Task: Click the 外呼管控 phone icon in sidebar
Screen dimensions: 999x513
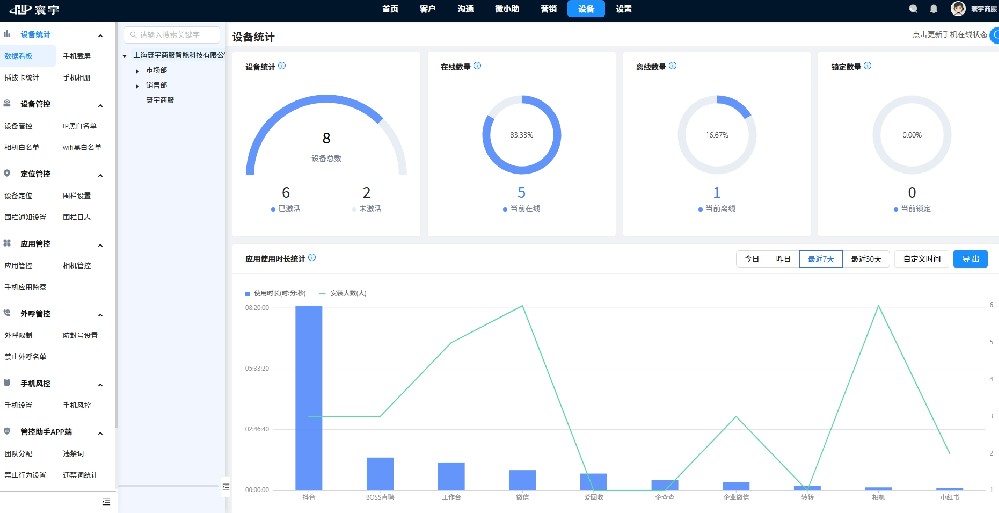Action: [x=7, y=314]
